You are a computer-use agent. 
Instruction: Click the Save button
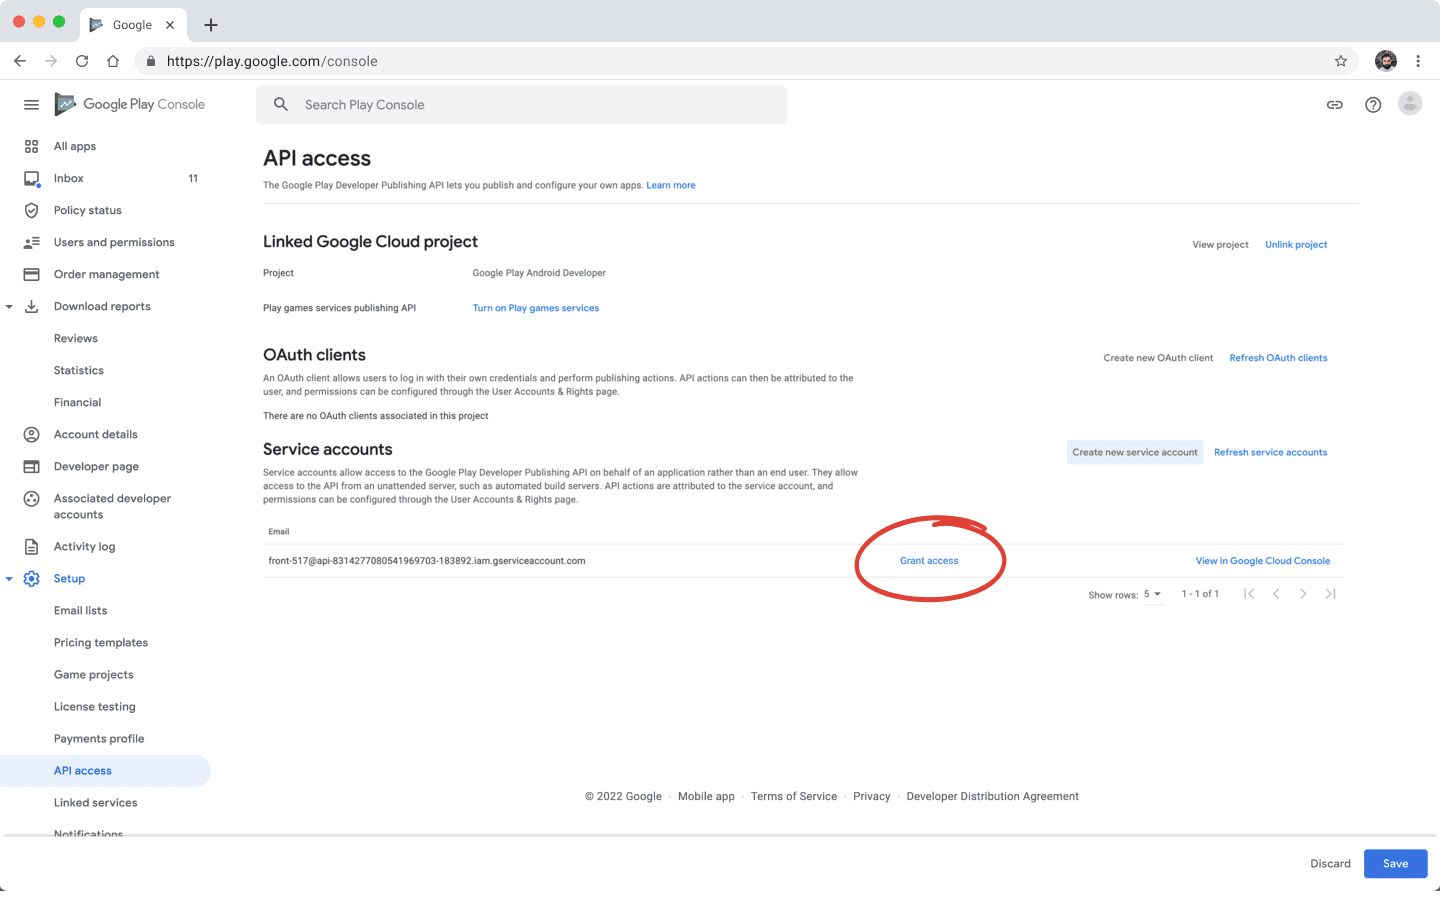pyautogui.click(x=1396, y=863)
